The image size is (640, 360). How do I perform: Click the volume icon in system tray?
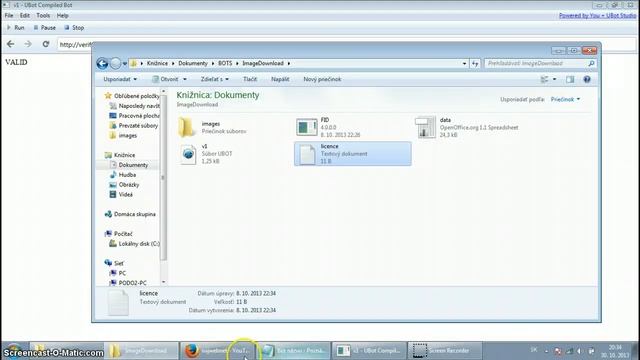point(580,351)
